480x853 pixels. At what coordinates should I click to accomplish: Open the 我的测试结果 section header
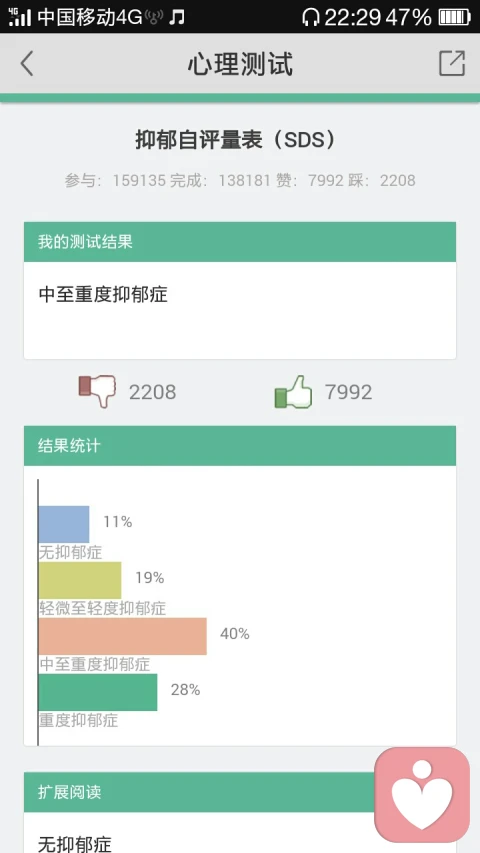coord(240,242)
